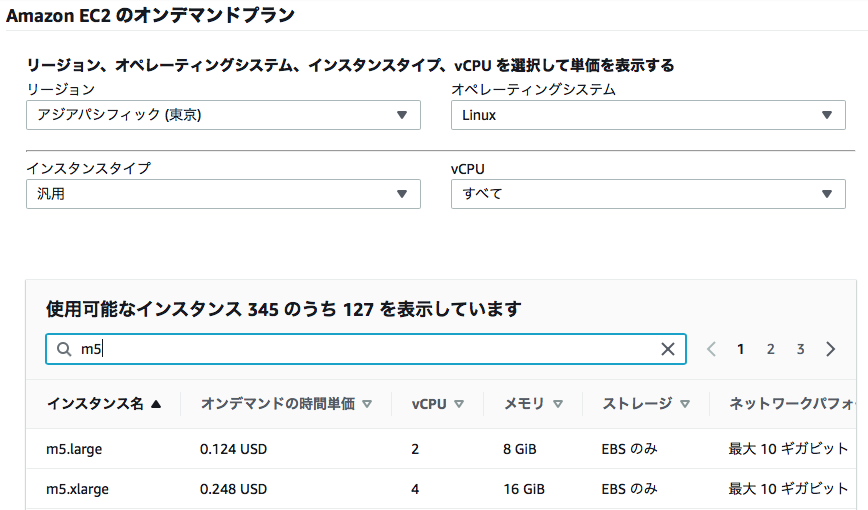Sort by on-demand hourly price triangle

366,404
